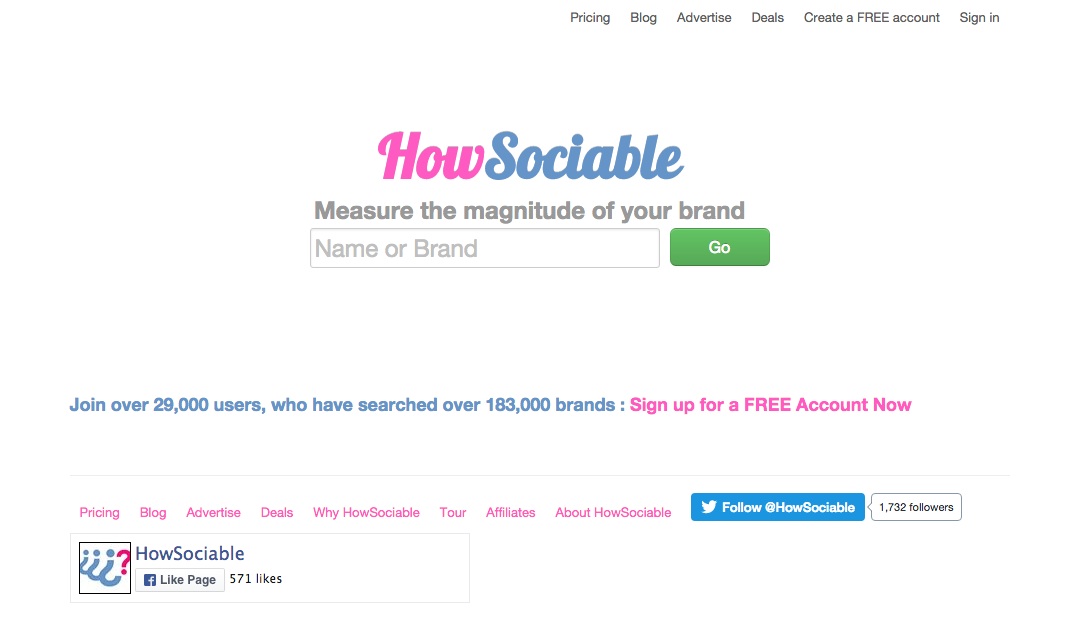Click the HowSociable question-mark logo thumbnail
This screenshot has width=1073, height=637.
104,566
